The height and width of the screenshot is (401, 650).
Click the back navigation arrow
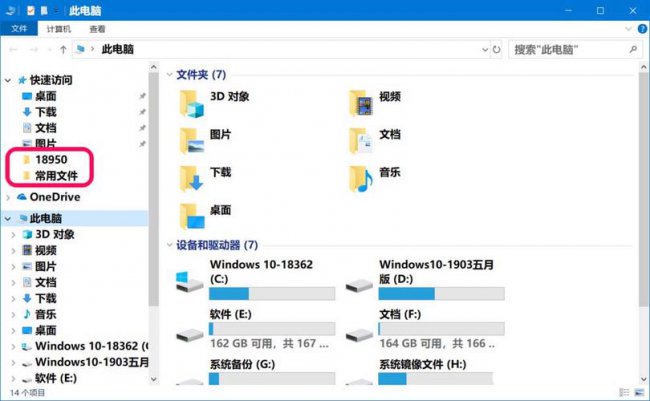tap(13, 50)
